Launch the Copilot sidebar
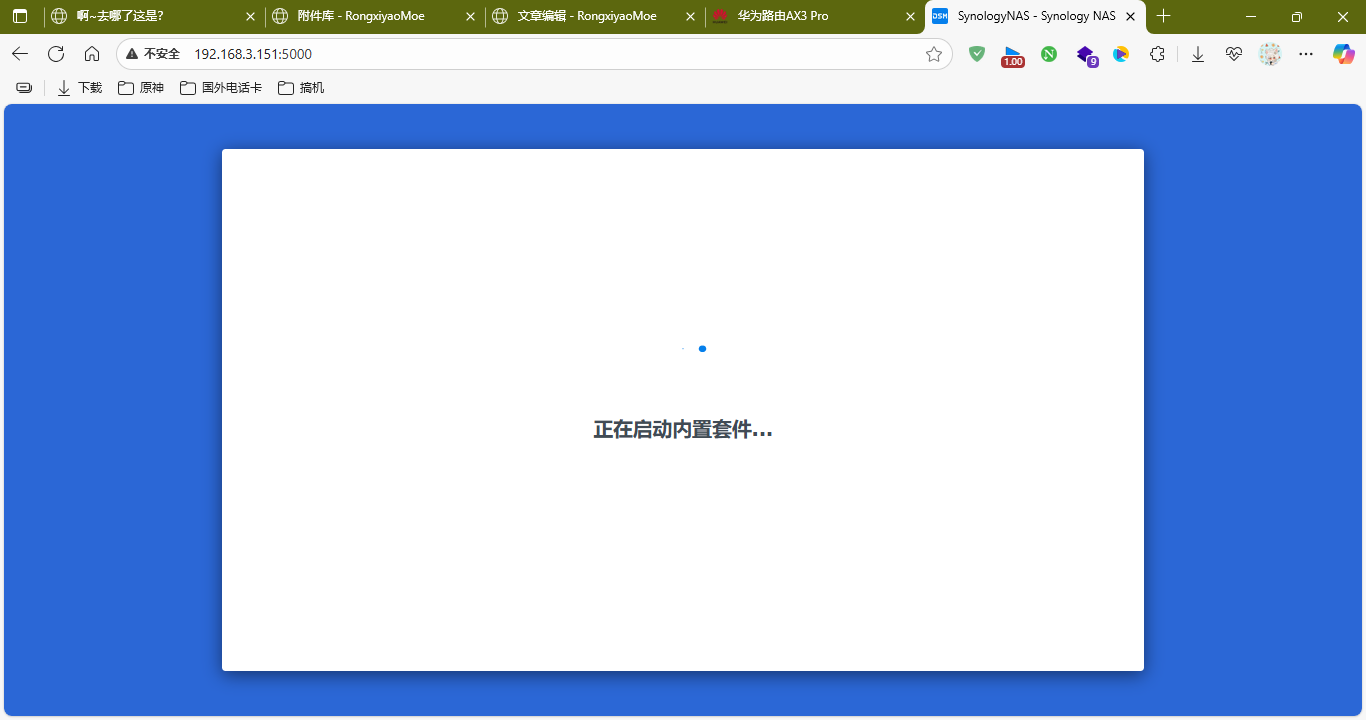1366x720 pixels. pyautogui.click(x=1343, y=54)
